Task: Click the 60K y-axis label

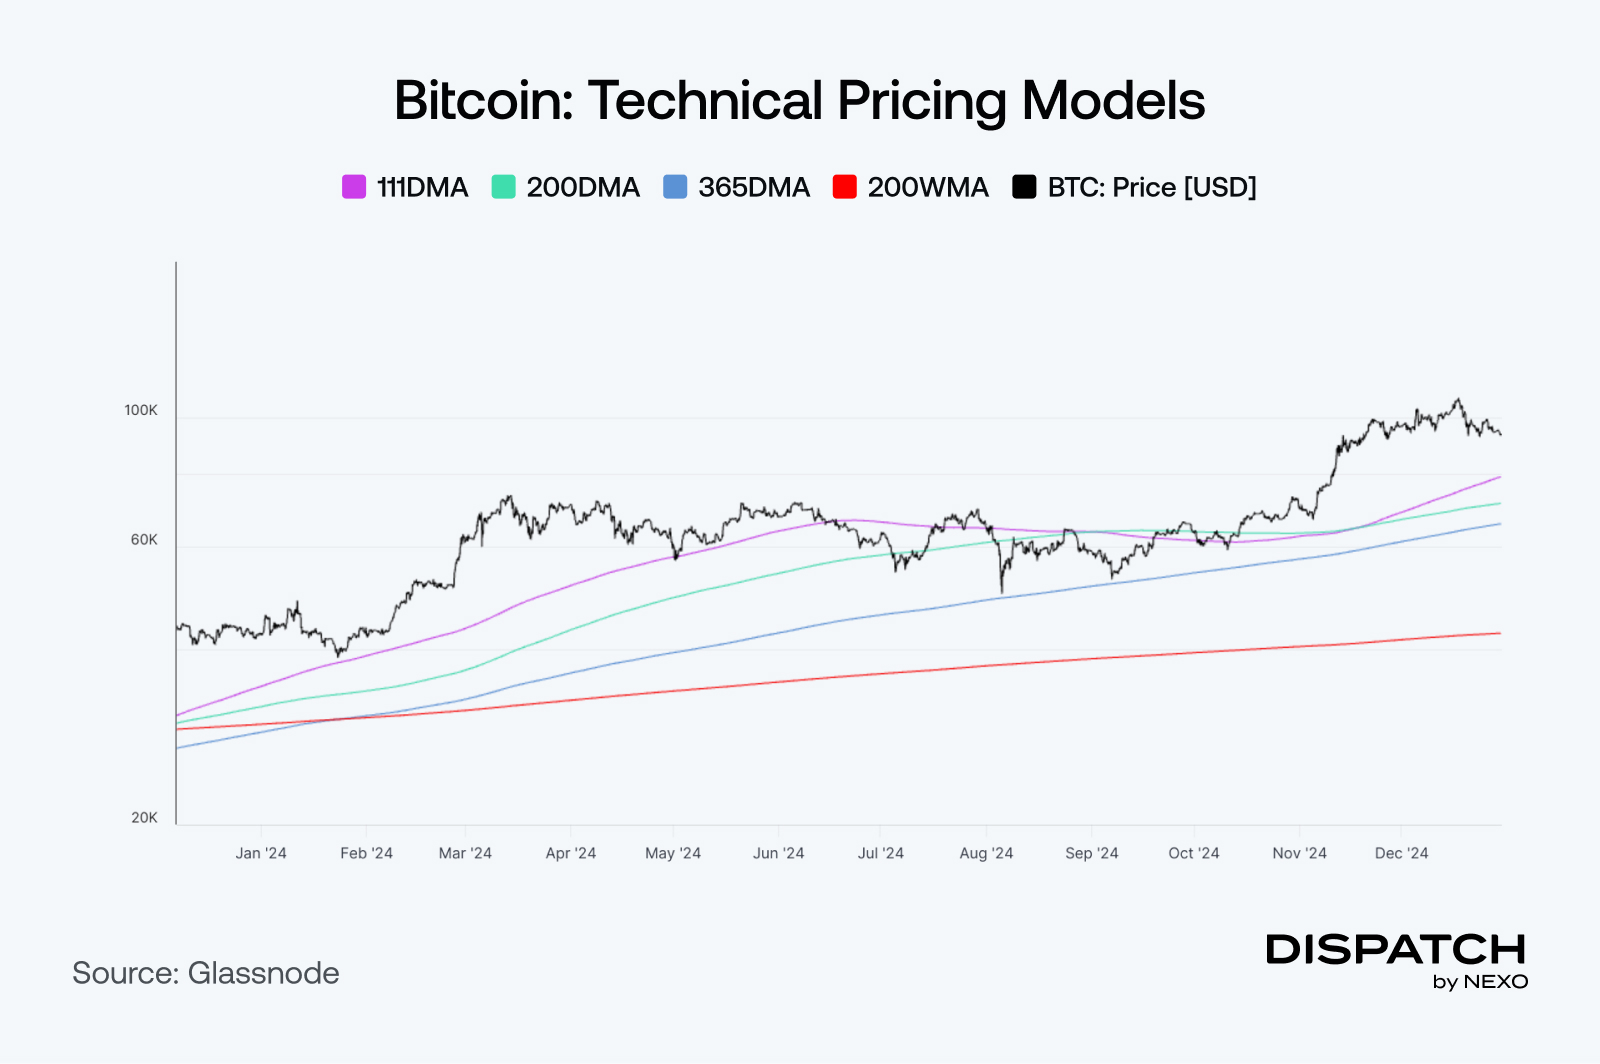Action: 144,540
